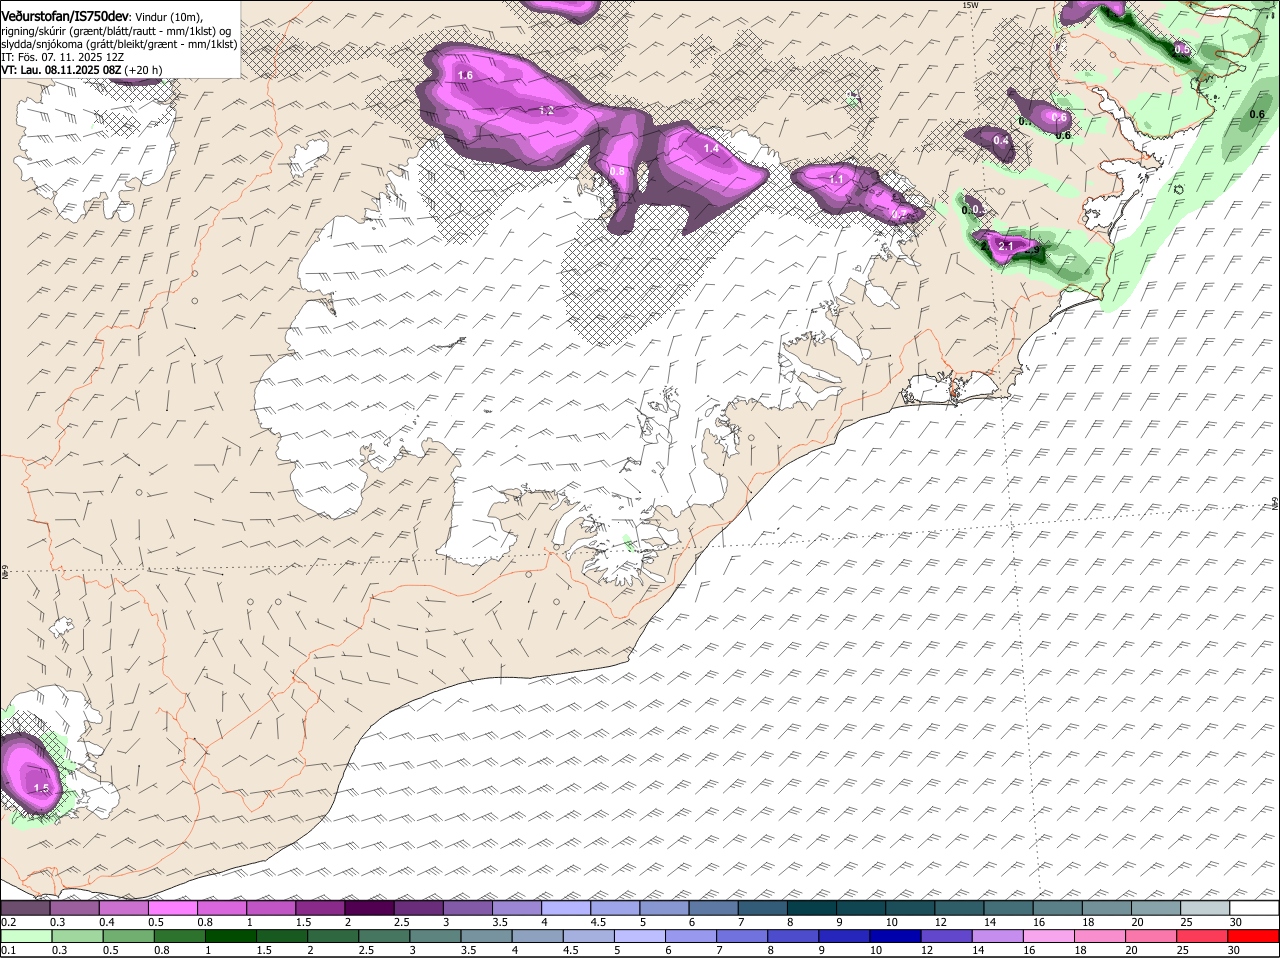Pick navy blue 10–12 swatch in rain scale

click(x=894, y=936)
